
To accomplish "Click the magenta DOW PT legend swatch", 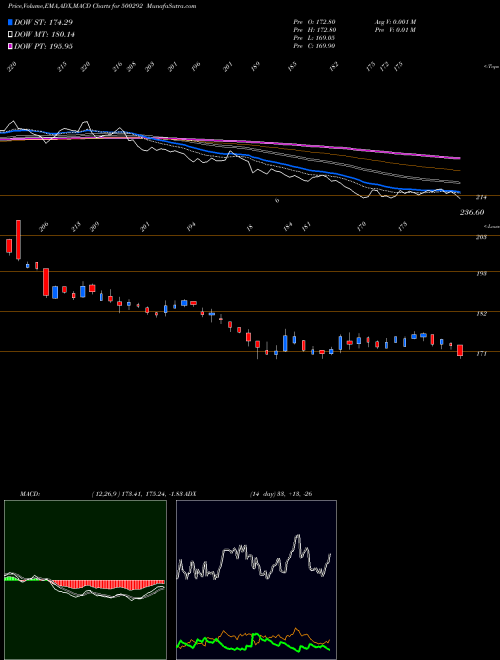I will pos(10,46).
